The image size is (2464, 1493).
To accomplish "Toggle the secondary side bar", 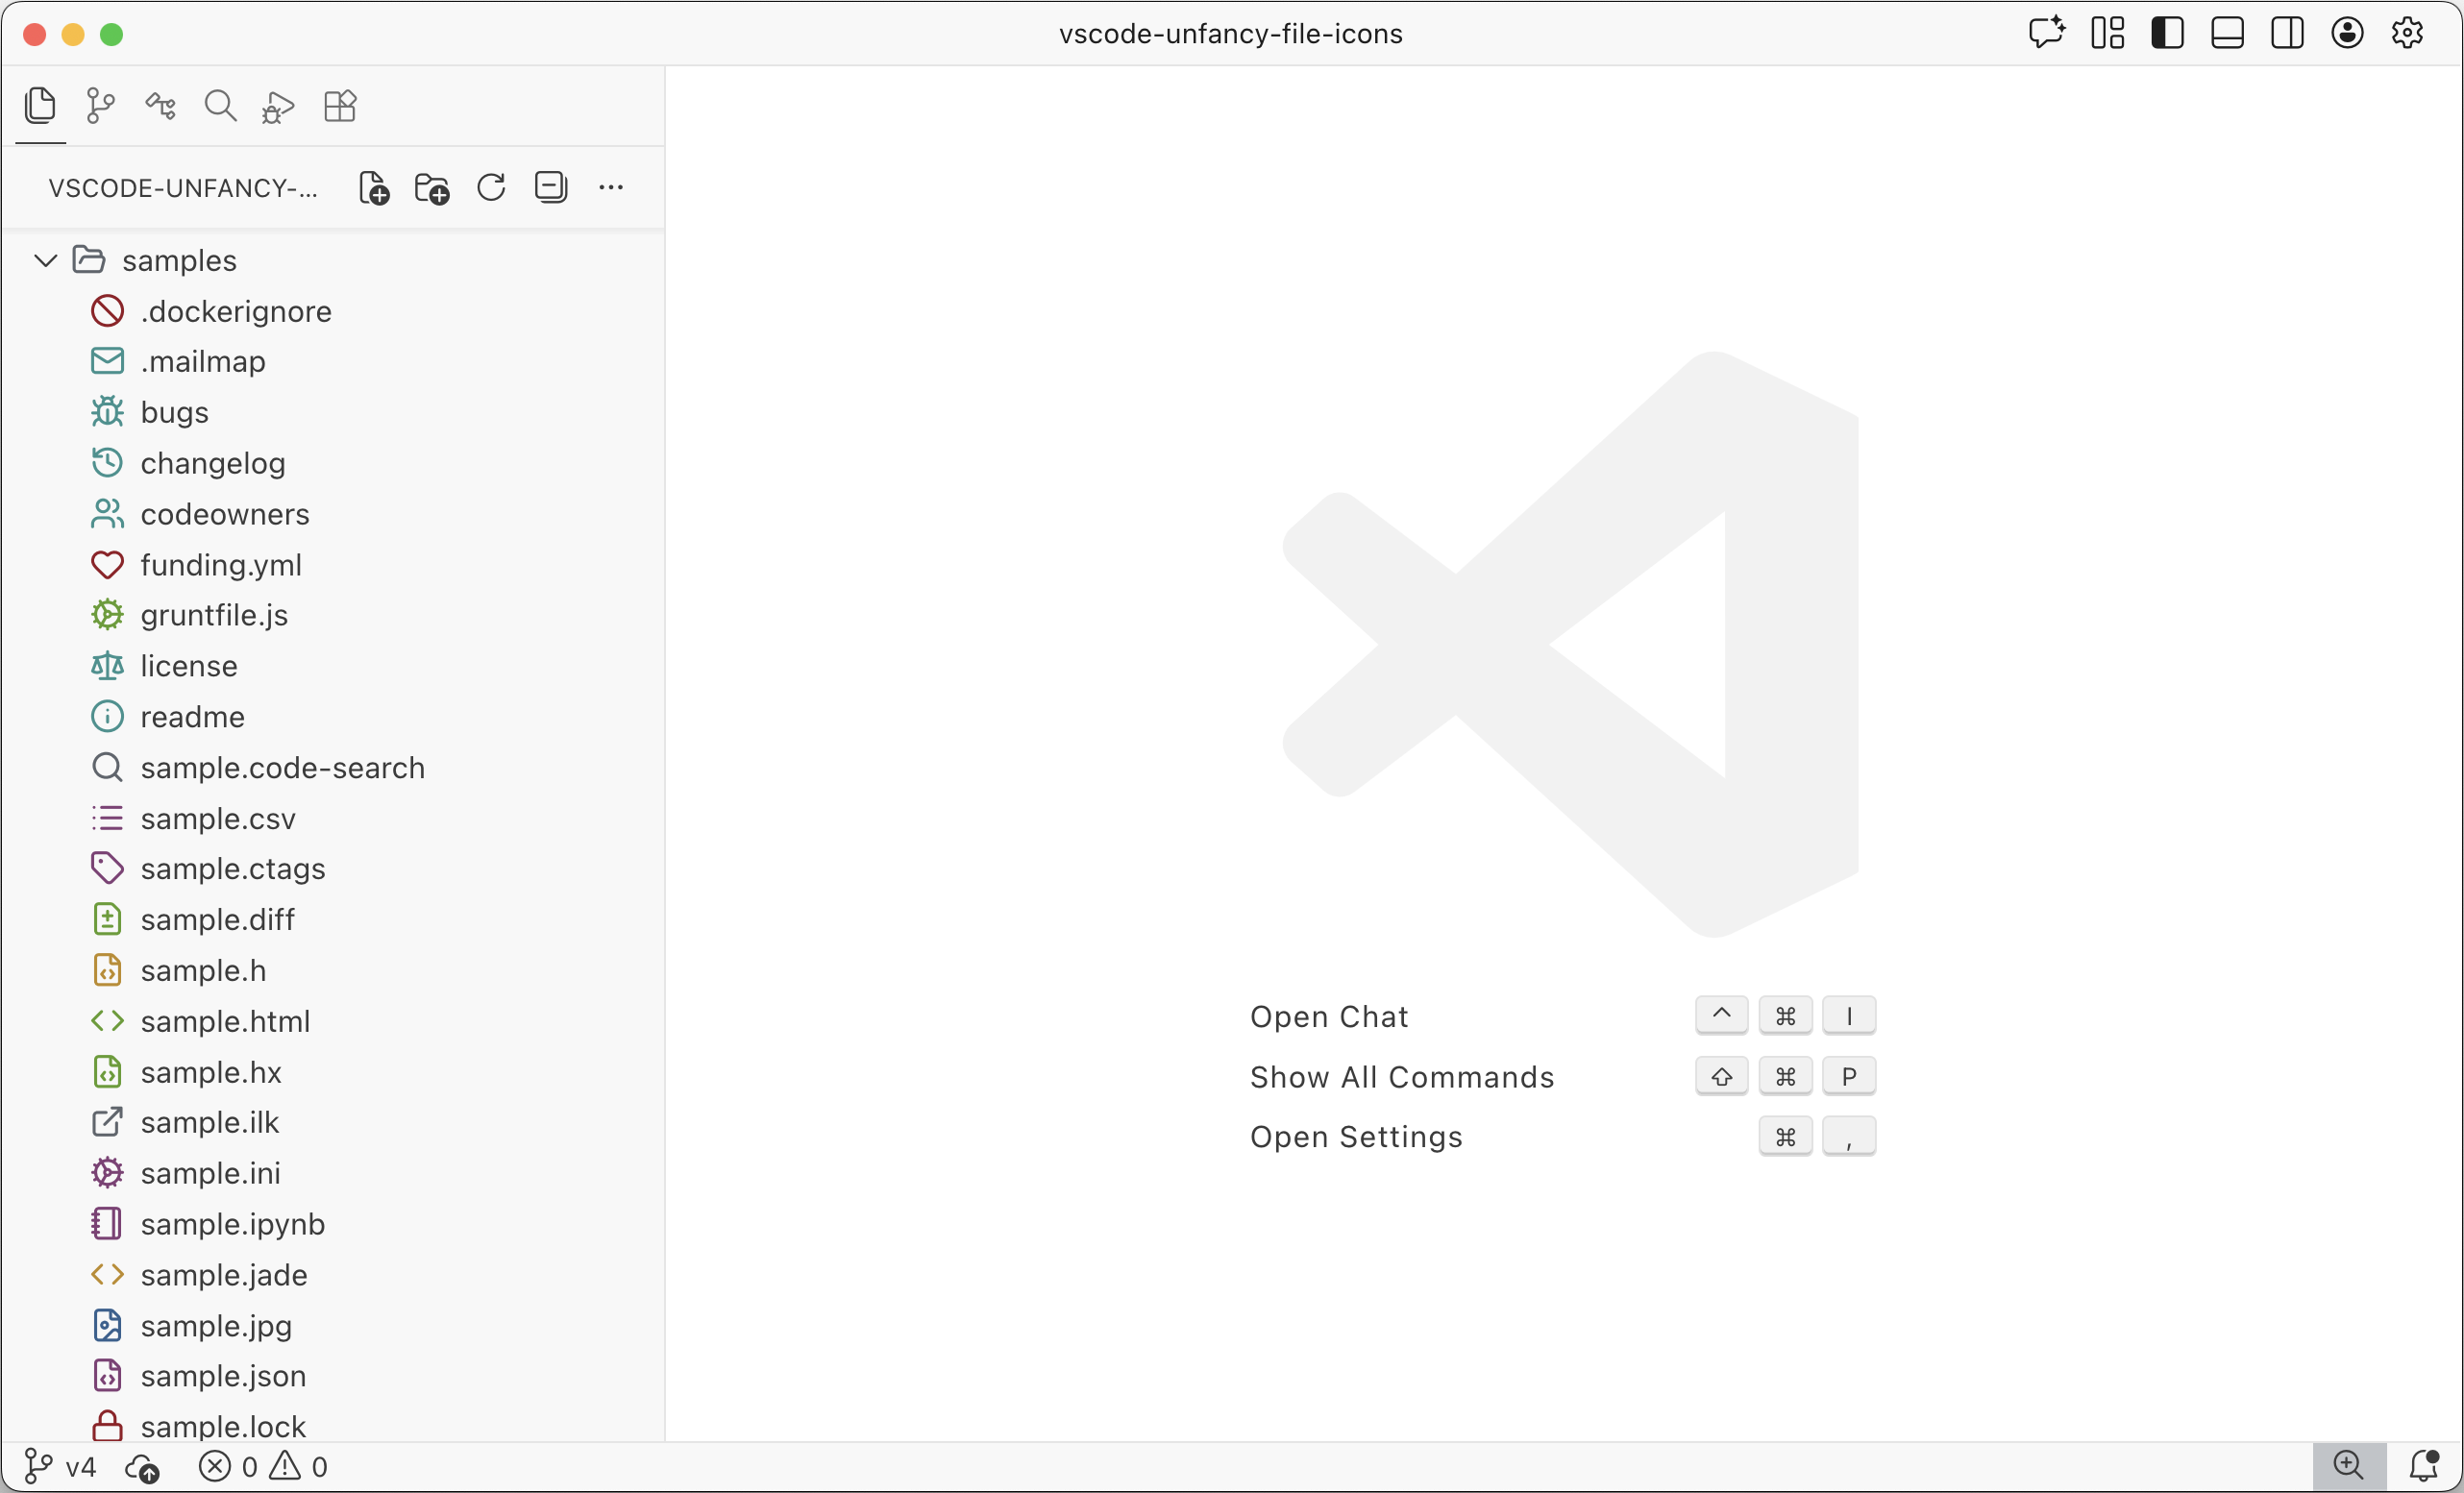I will (2287, 33).
